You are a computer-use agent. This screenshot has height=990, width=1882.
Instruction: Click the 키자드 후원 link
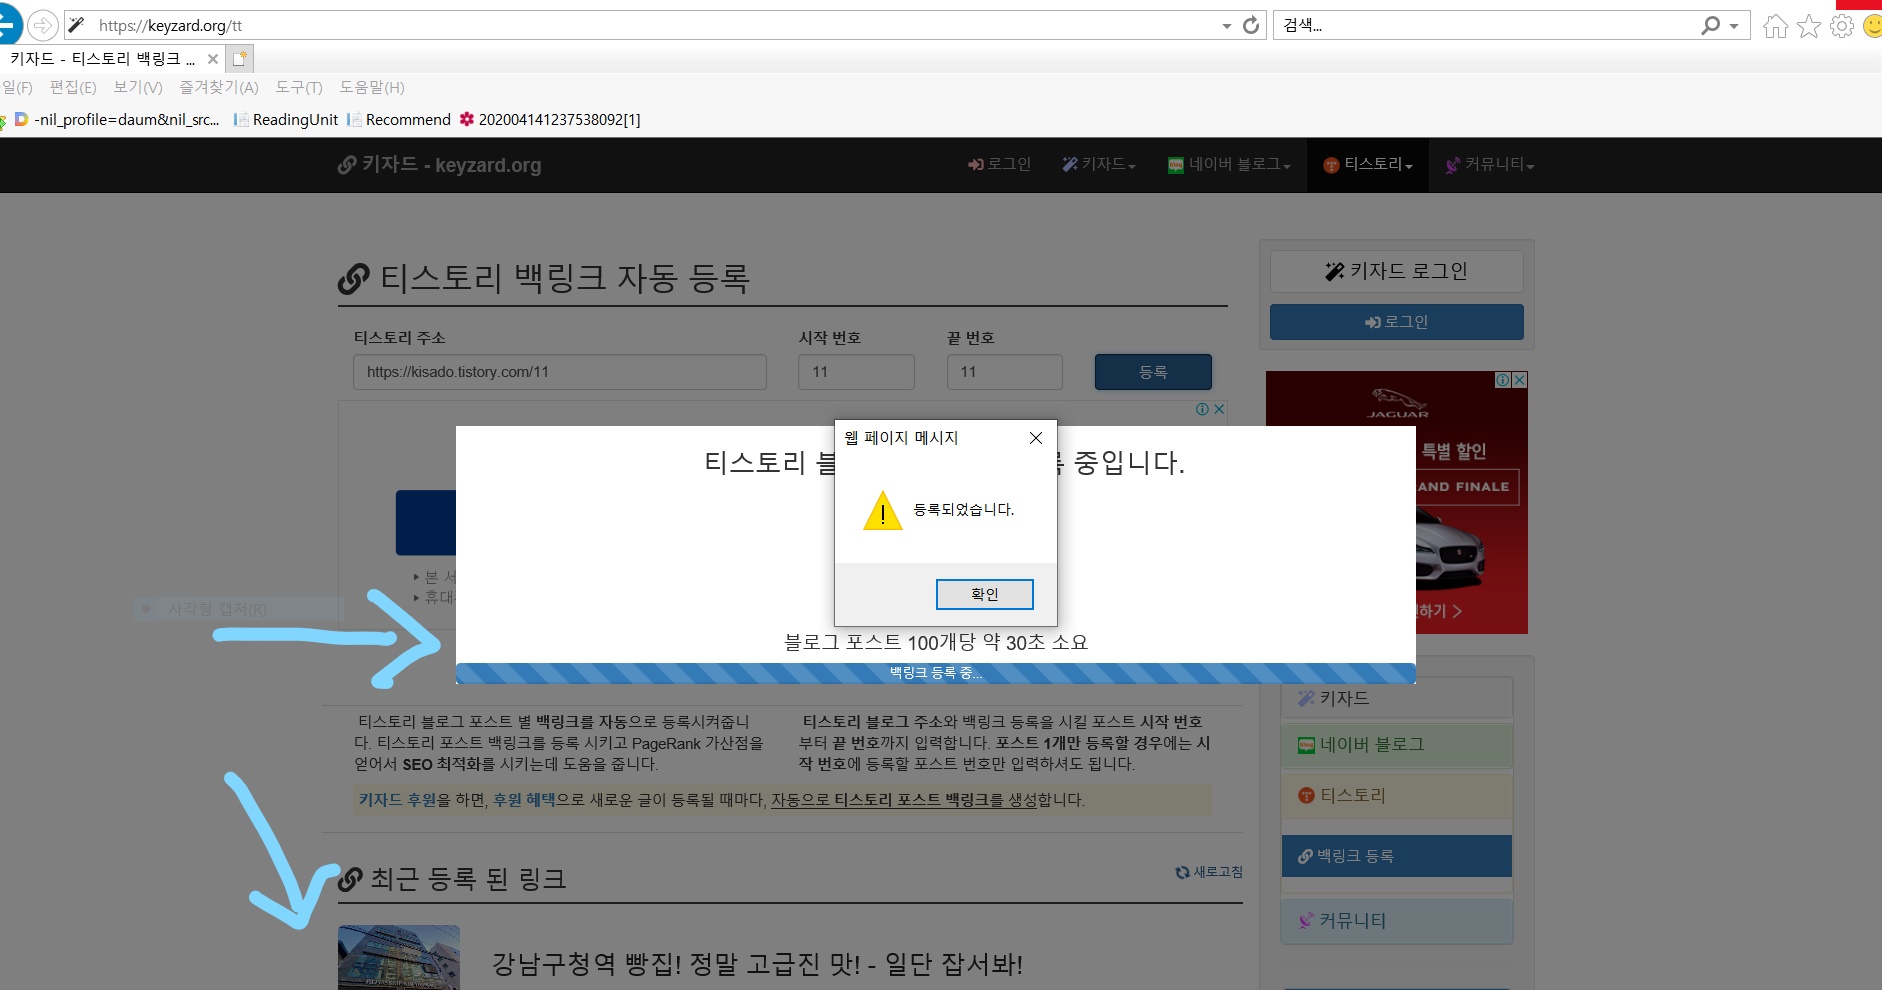pyautogui.click(x=397, y=800)
